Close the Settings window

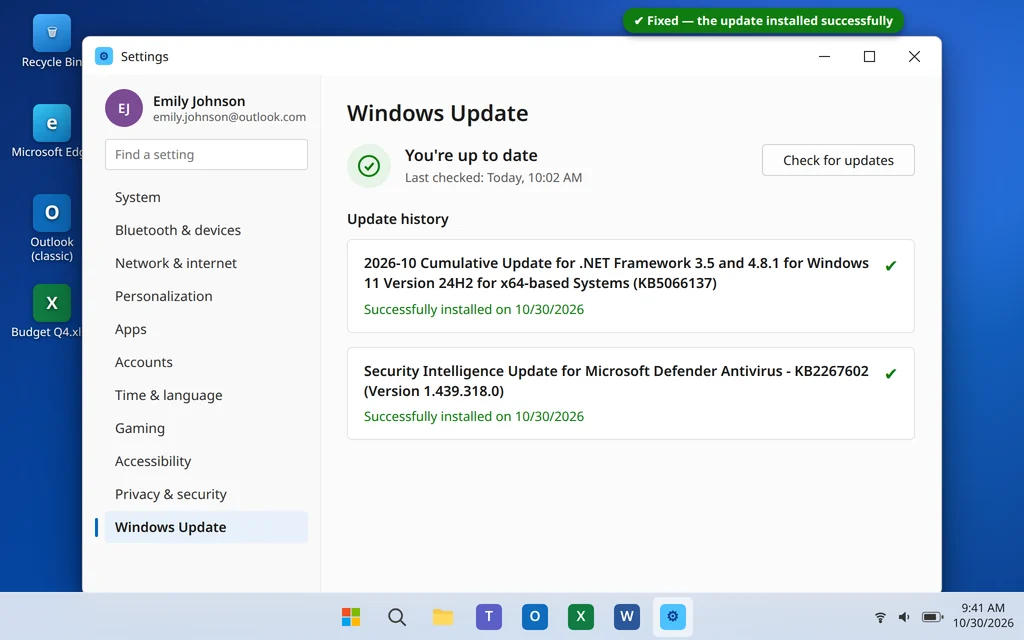click(914, 56)
